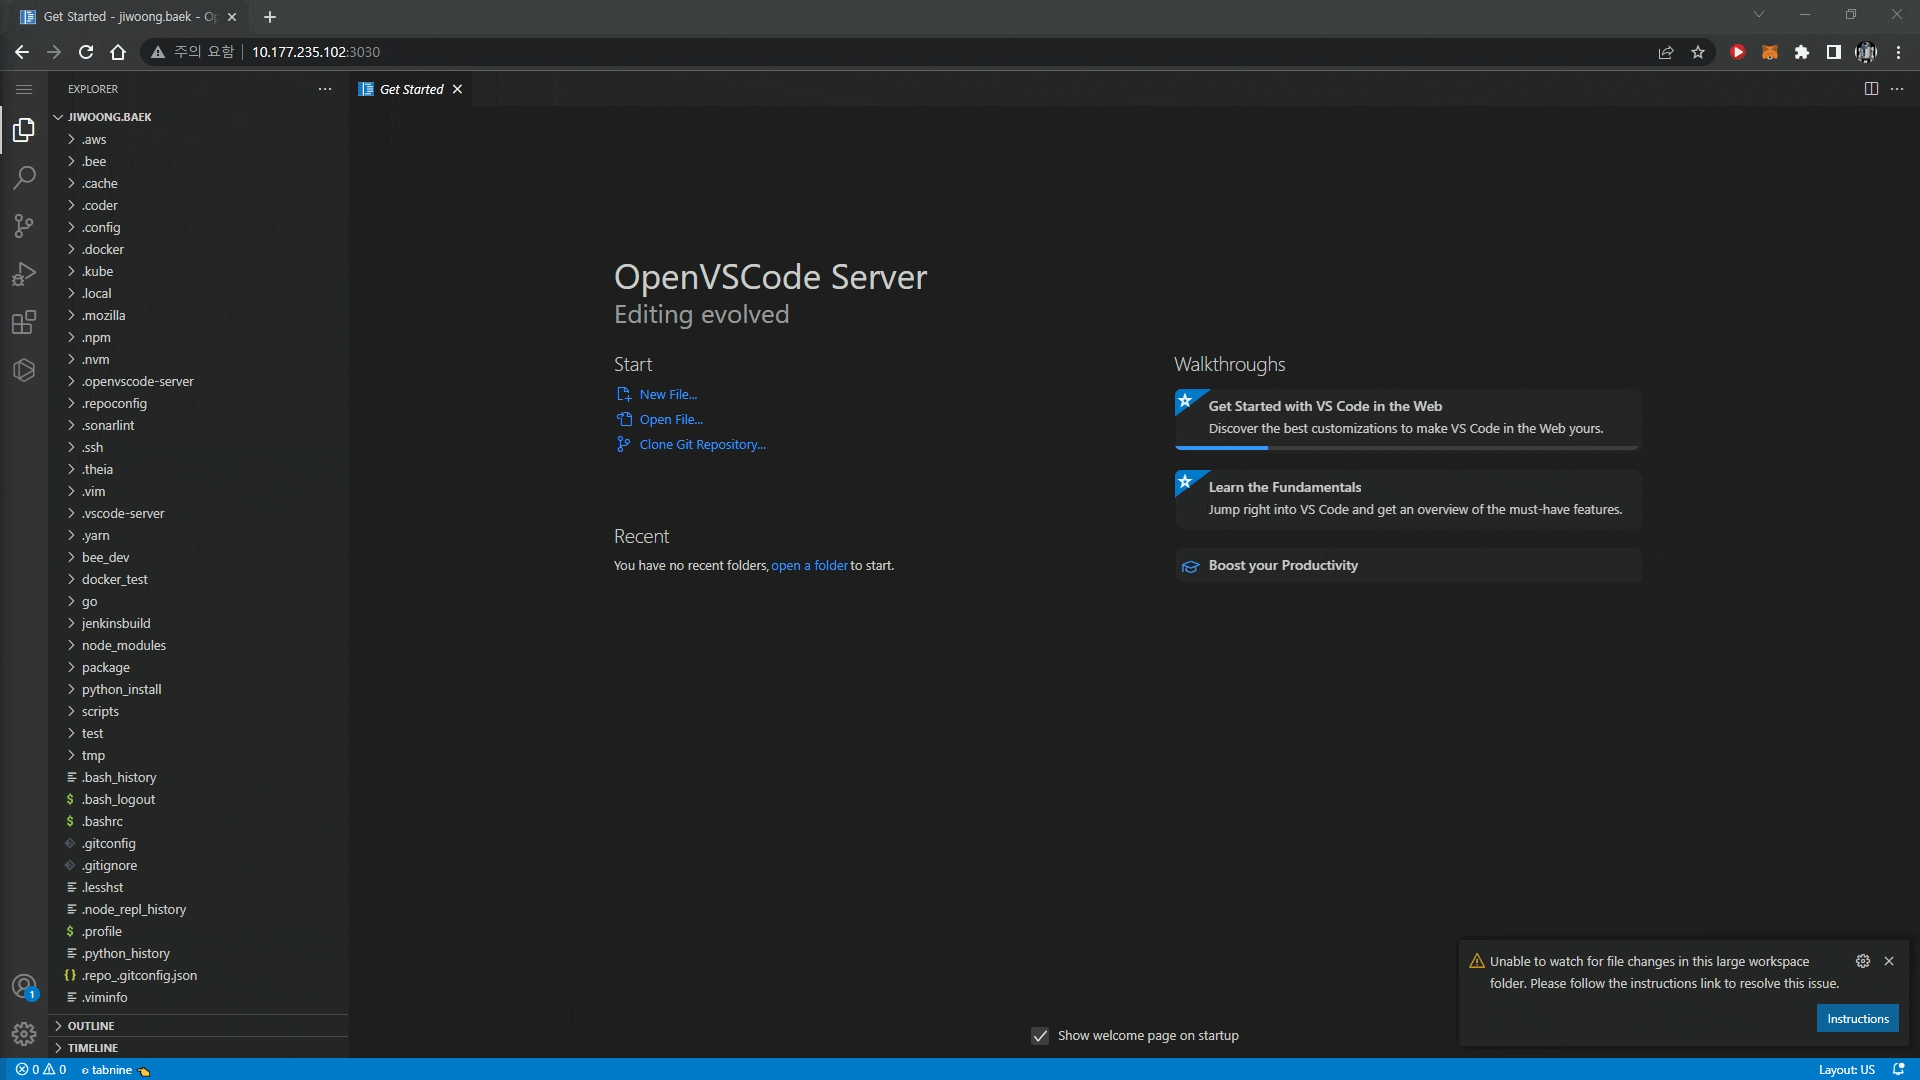This screenshot has width=1920, height=1080.
Task: Open Boost your Productivity walkthrough
Action: pyautogui.click(x=1407, y=566)
